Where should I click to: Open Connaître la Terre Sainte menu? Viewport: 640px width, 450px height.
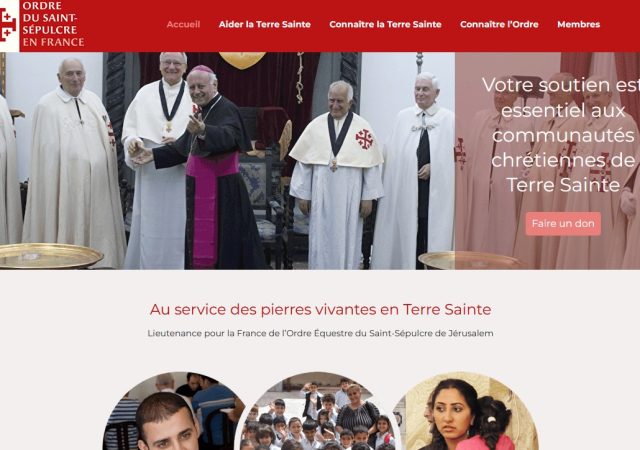pos(385,25)
